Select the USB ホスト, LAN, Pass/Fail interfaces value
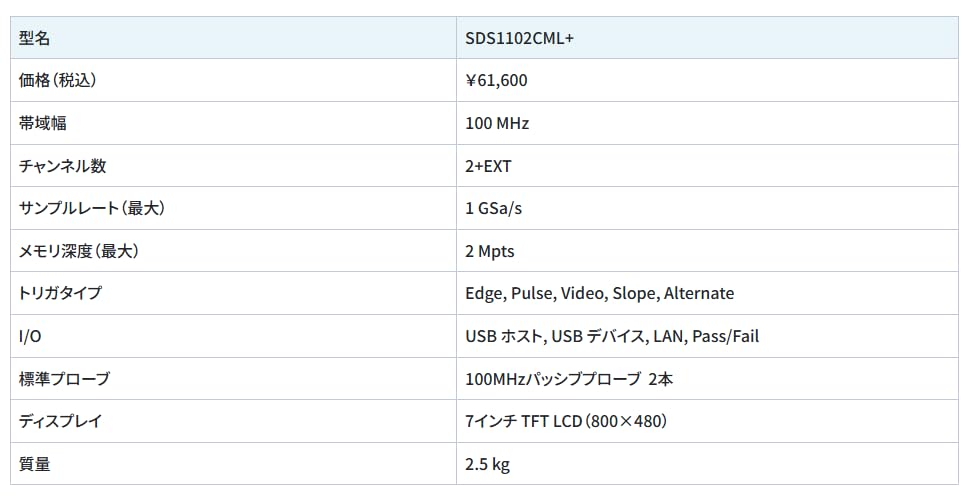This screenshot has height=497, width=975. pyautogui.click(x=612, y=336)
